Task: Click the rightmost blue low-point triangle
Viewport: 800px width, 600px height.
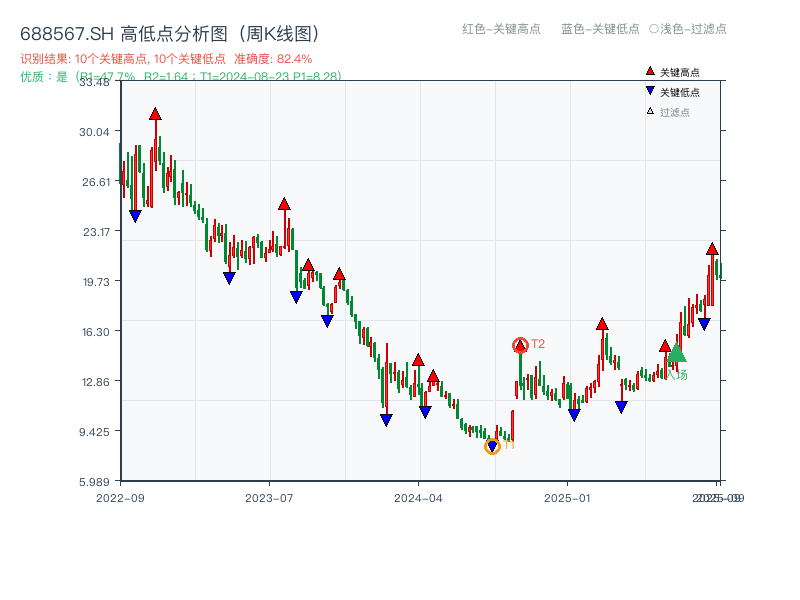Action: [706, 321]
